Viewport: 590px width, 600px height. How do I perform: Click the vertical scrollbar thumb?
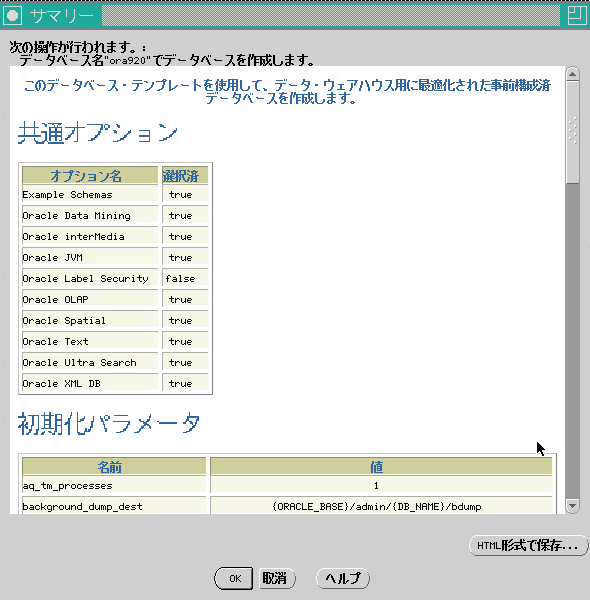[x=572, y=132]
